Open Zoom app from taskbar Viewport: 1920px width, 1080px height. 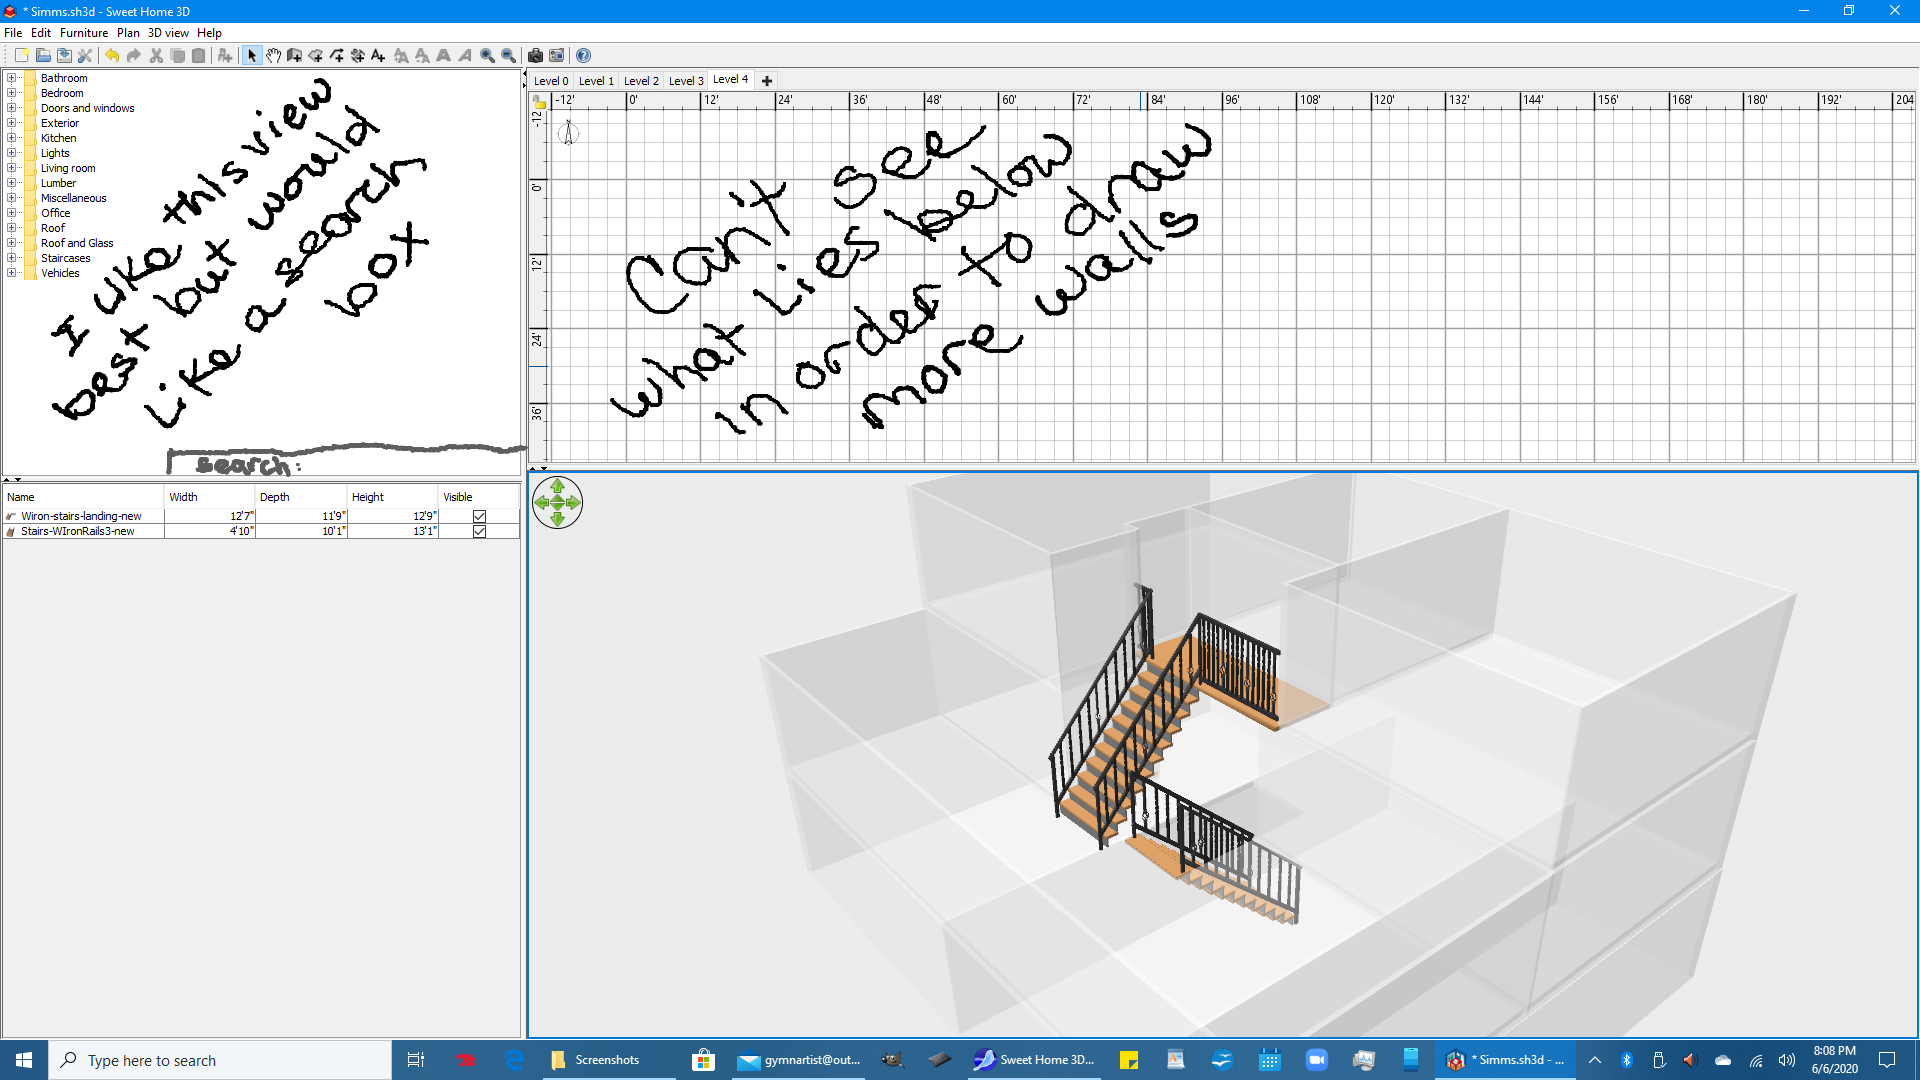point(1316,1060)
